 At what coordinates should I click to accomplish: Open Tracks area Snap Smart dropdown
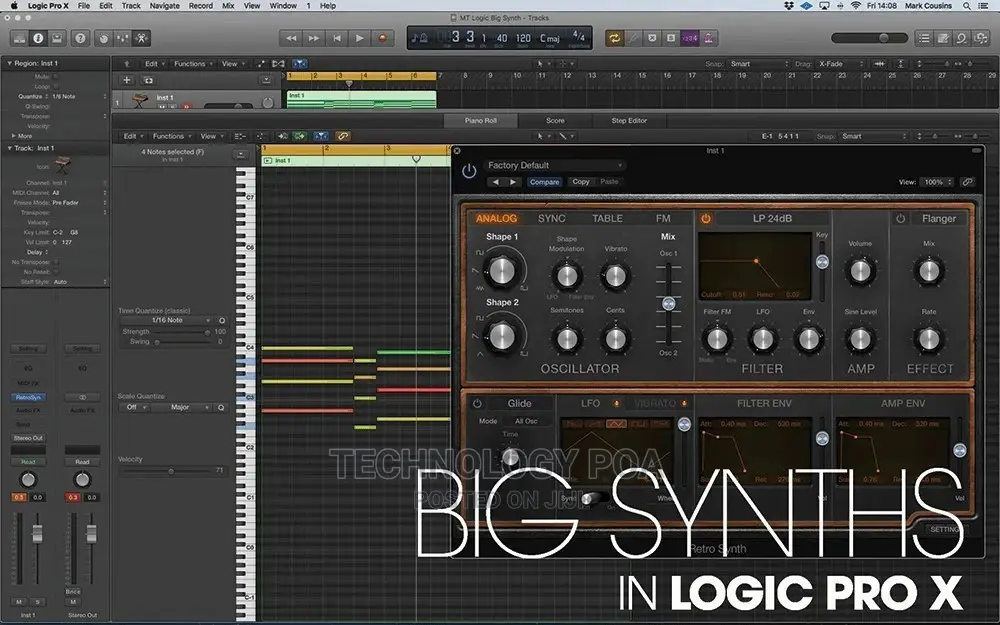coord(759,64)
